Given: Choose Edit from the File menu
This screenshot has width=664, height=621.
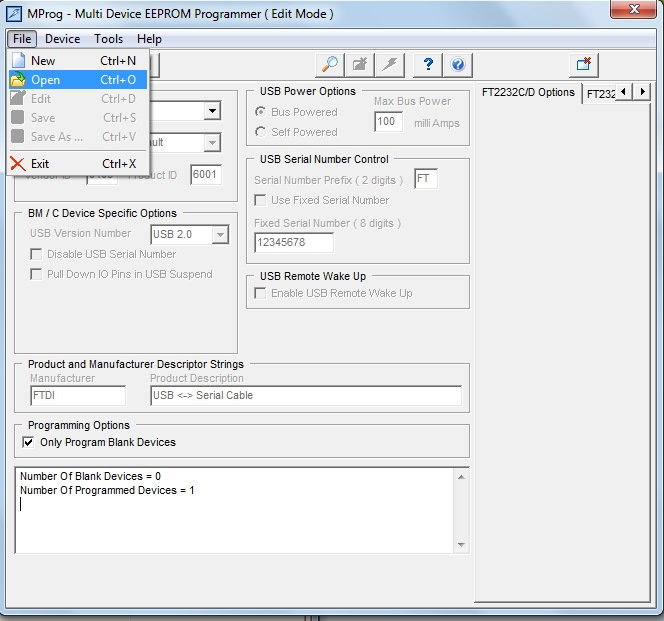Looking at the screenshot, I should (78, 99).
